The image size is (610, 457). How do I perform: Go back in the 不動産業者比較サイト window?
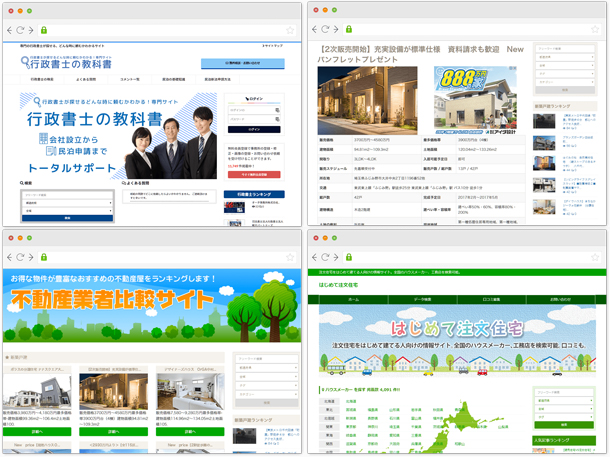(10, 257)
